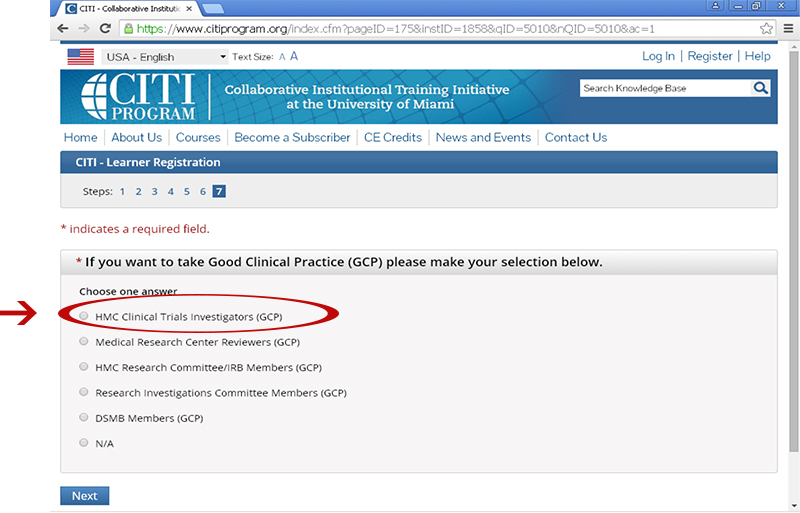The image size is (800, 513).
Task: Click the Chrome user profile icon
Action: tap(715, 5)
